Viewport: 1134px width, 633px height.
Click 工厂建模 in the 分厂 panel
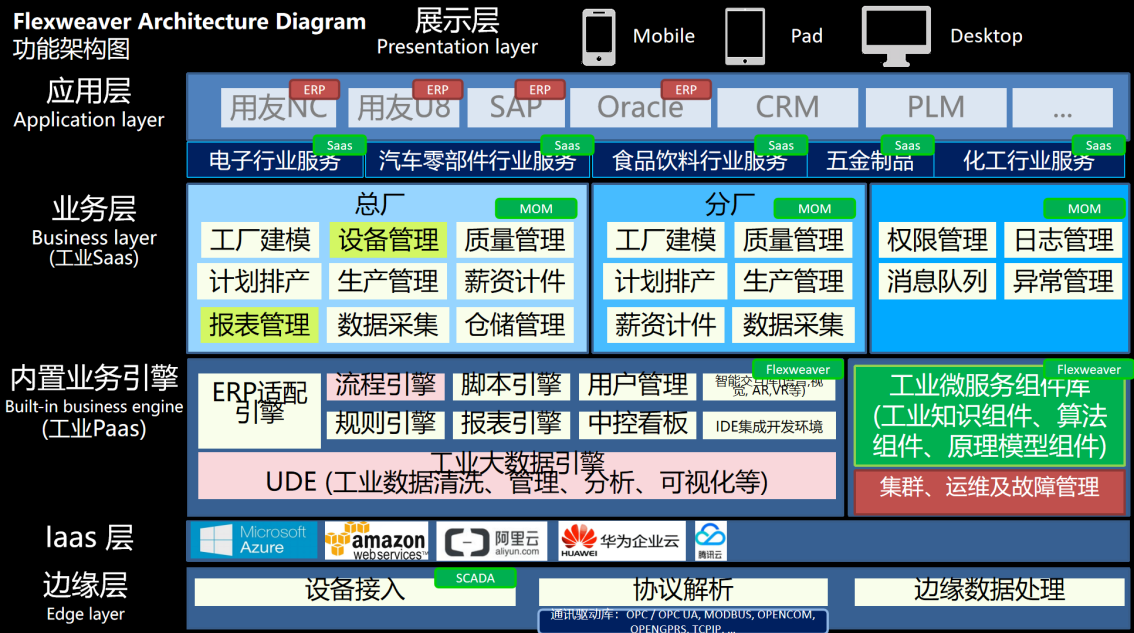click(x=666, y=240)
